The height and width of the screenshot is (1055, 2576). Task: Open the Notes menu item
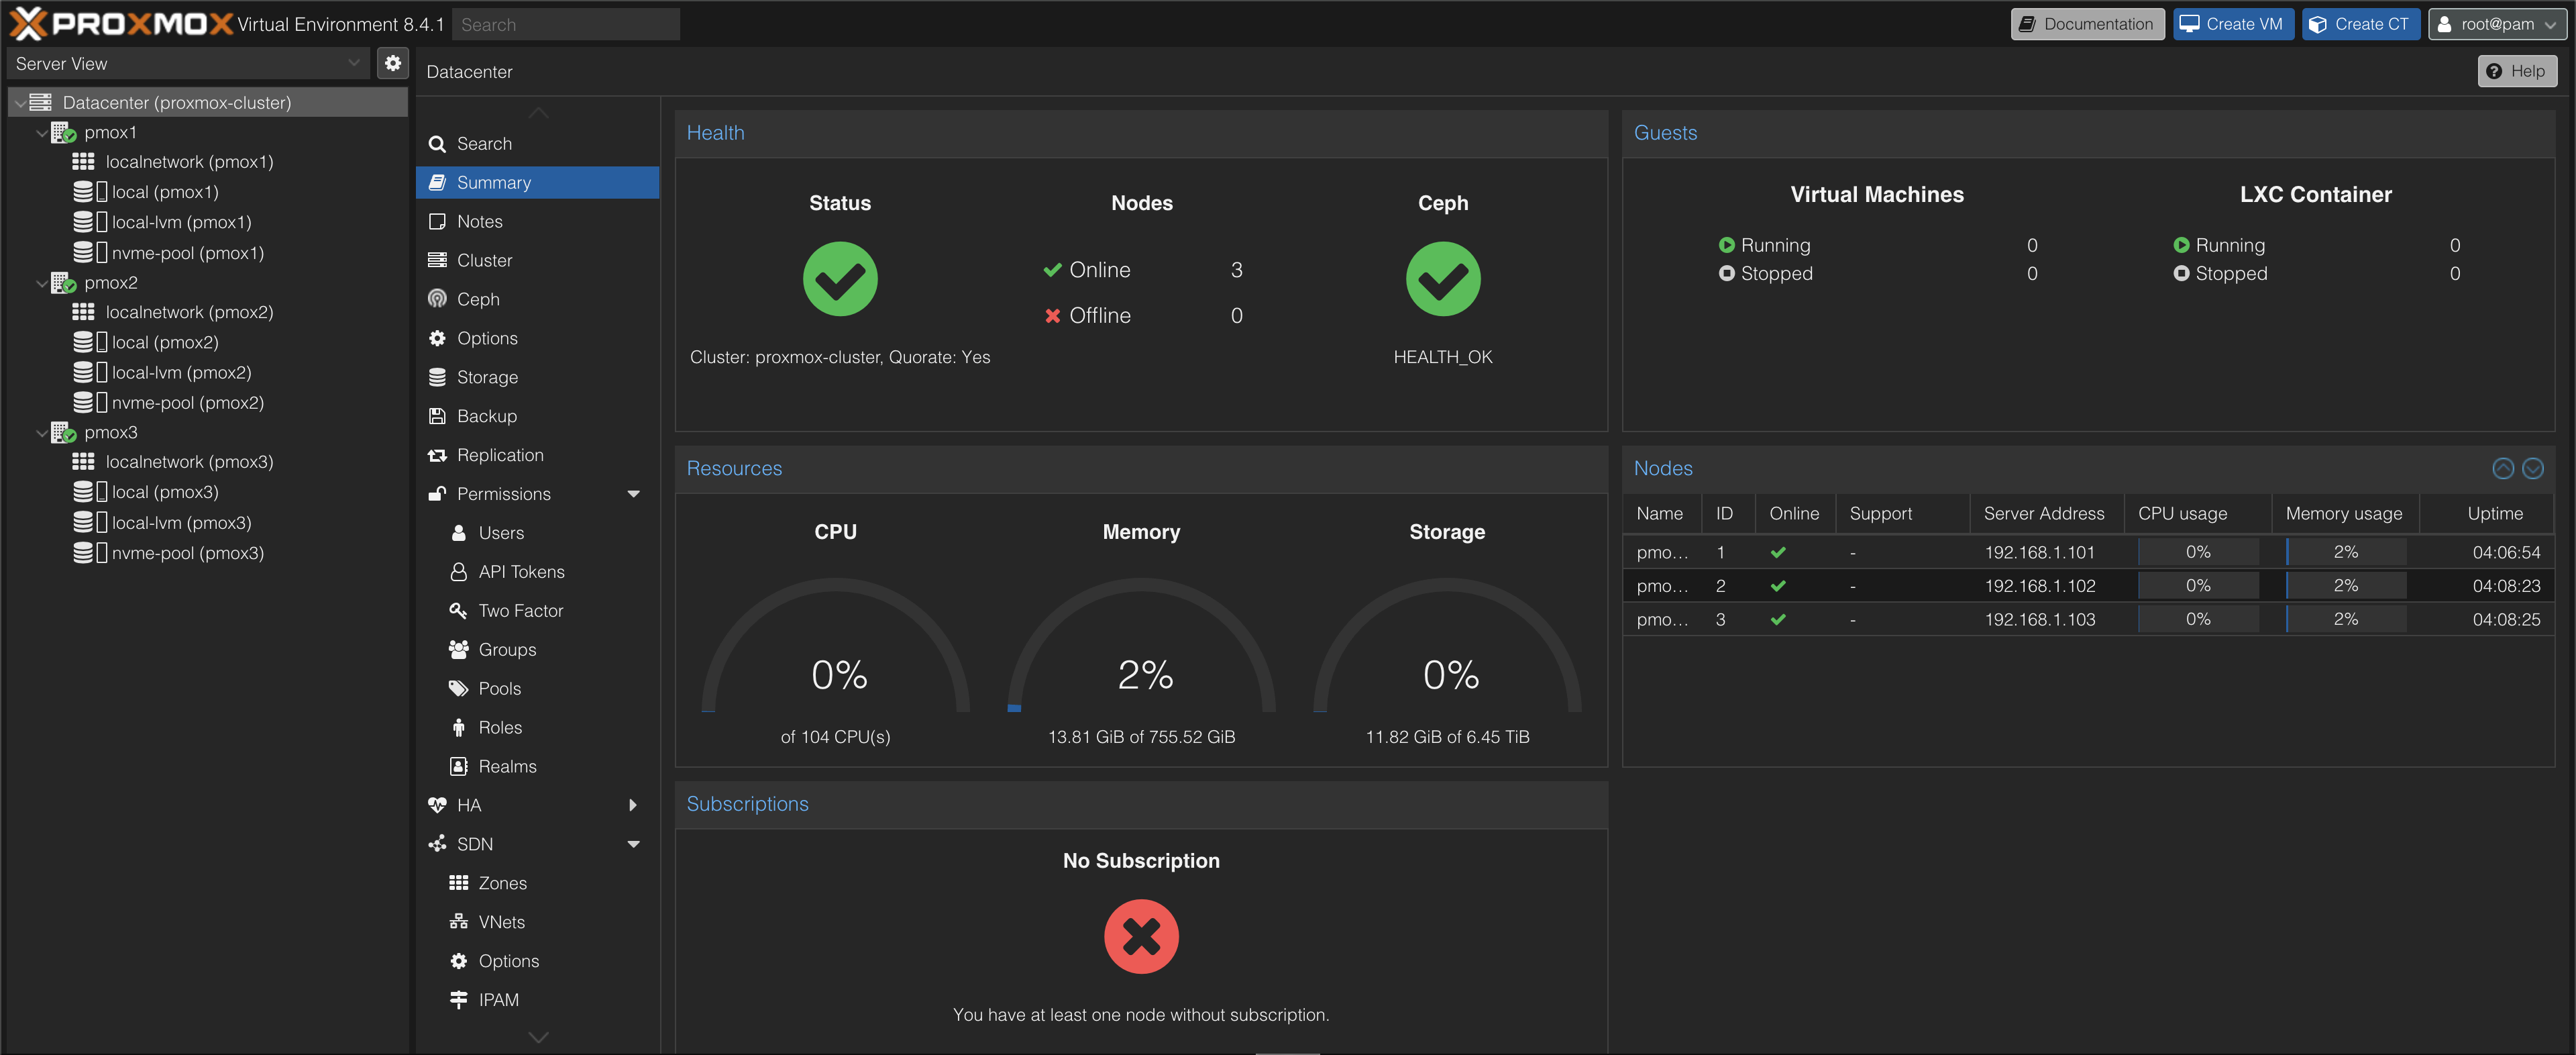point(537,221)
